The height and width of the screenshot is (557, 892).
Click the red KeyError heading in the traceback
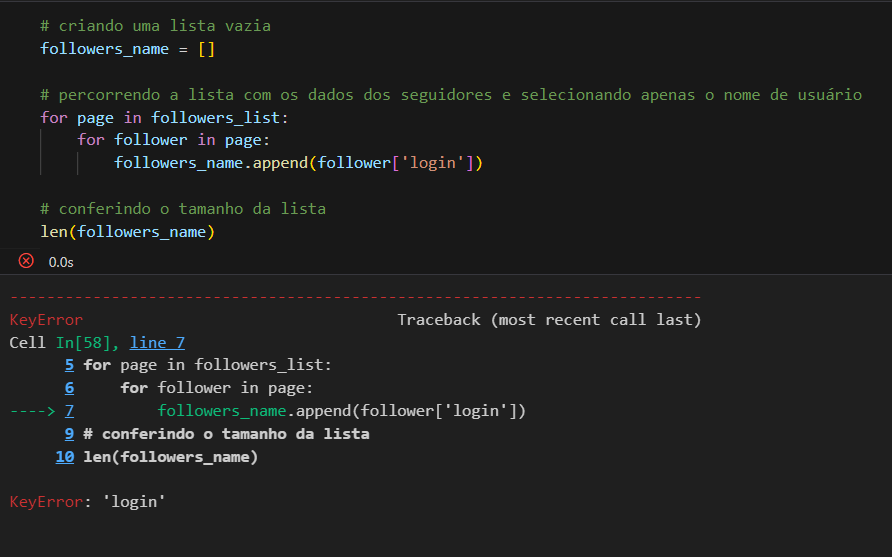46,320
